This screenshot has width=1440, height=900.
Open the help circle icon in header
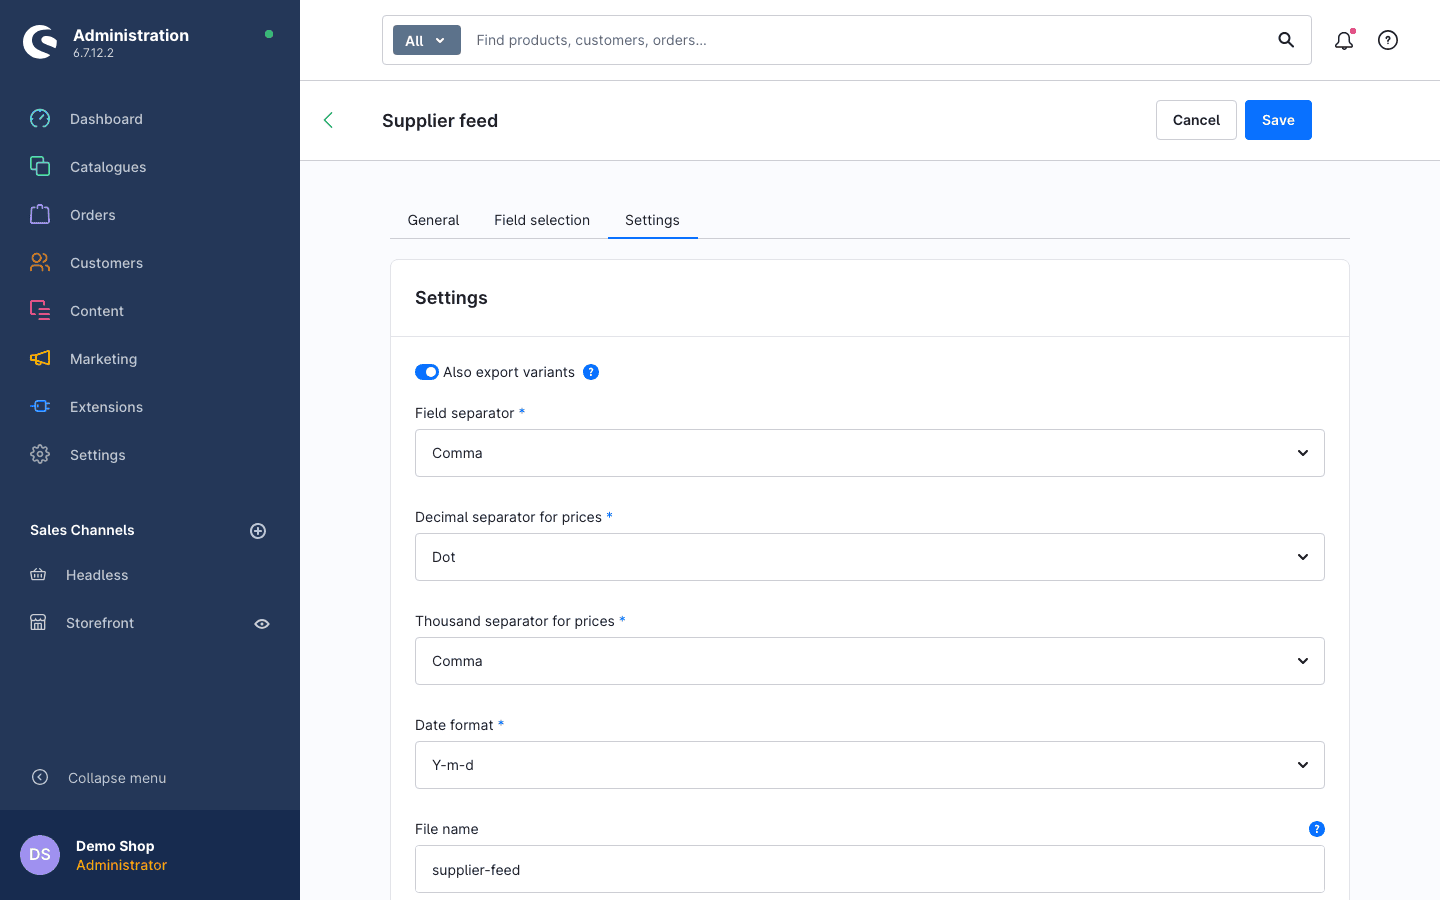tap(1388, 40)
